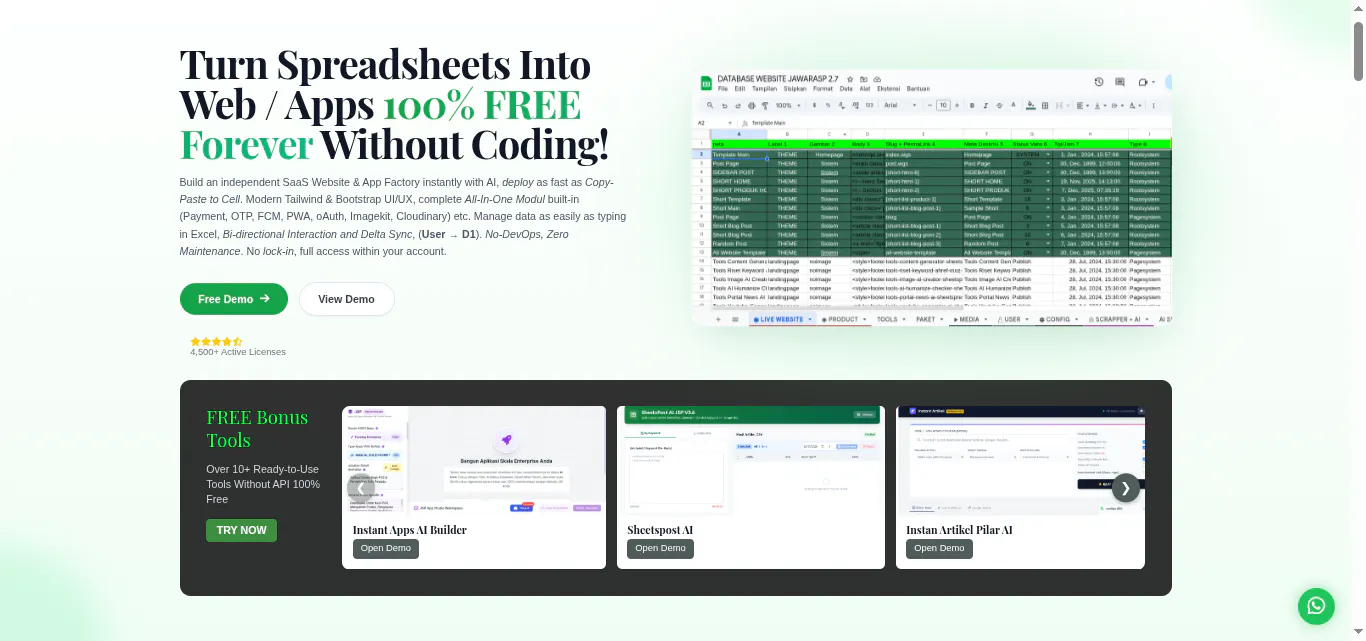1366x641 pixels.
Task: Click the five-star rating icons
Action: click(x=216, y=342)
